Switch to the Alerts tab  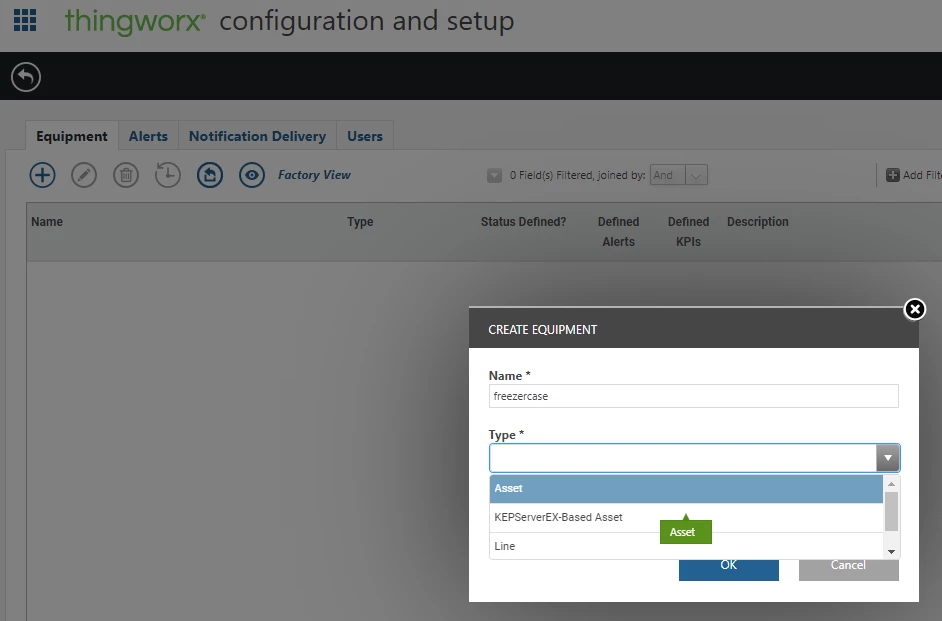coord(148,136)
